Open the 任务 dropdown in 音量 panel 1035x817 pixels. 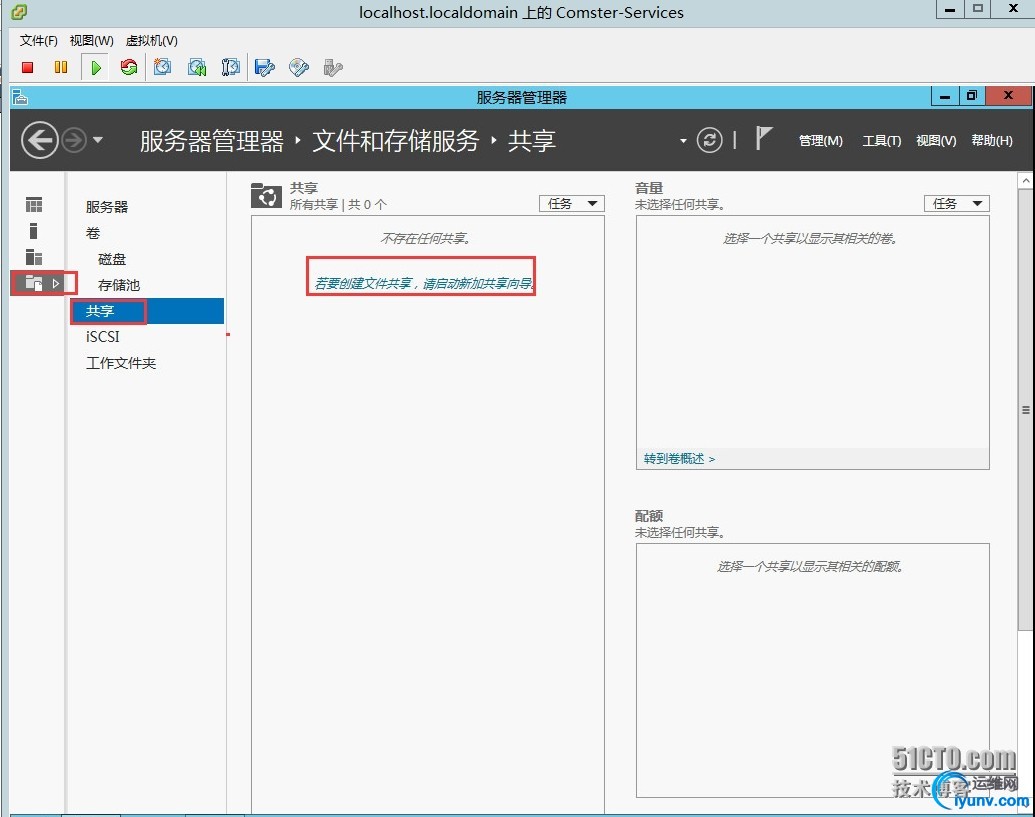tap(956, 203)
